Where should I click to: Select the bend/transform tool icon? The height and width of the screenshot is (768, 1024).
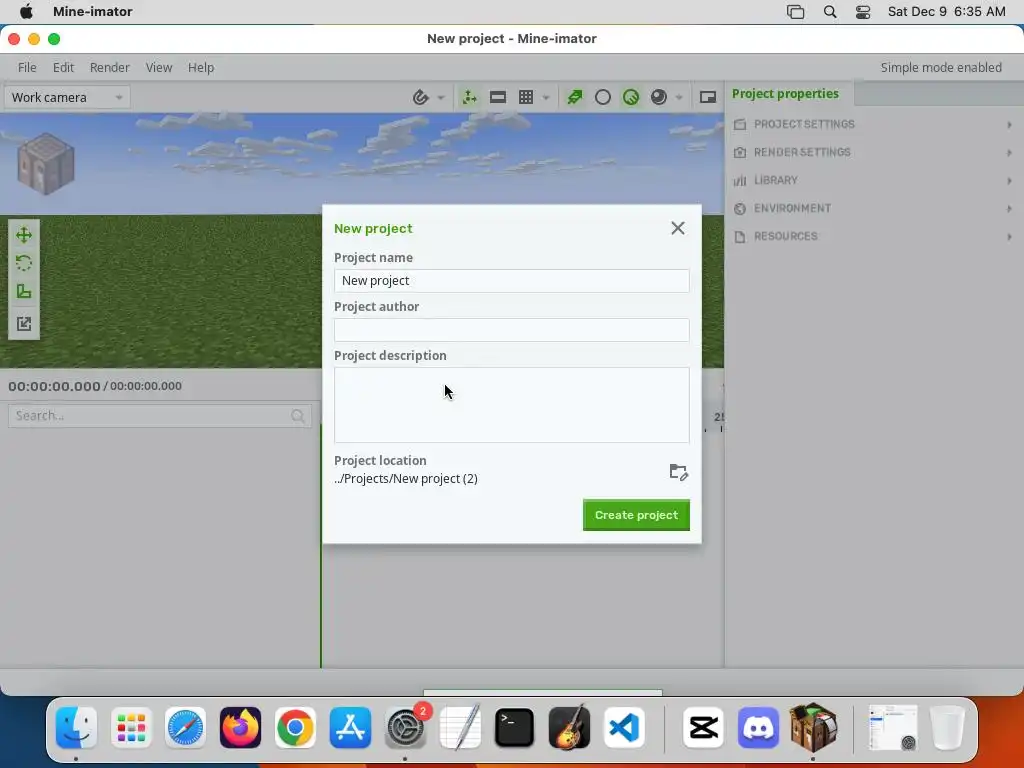(x=24, y=324)
